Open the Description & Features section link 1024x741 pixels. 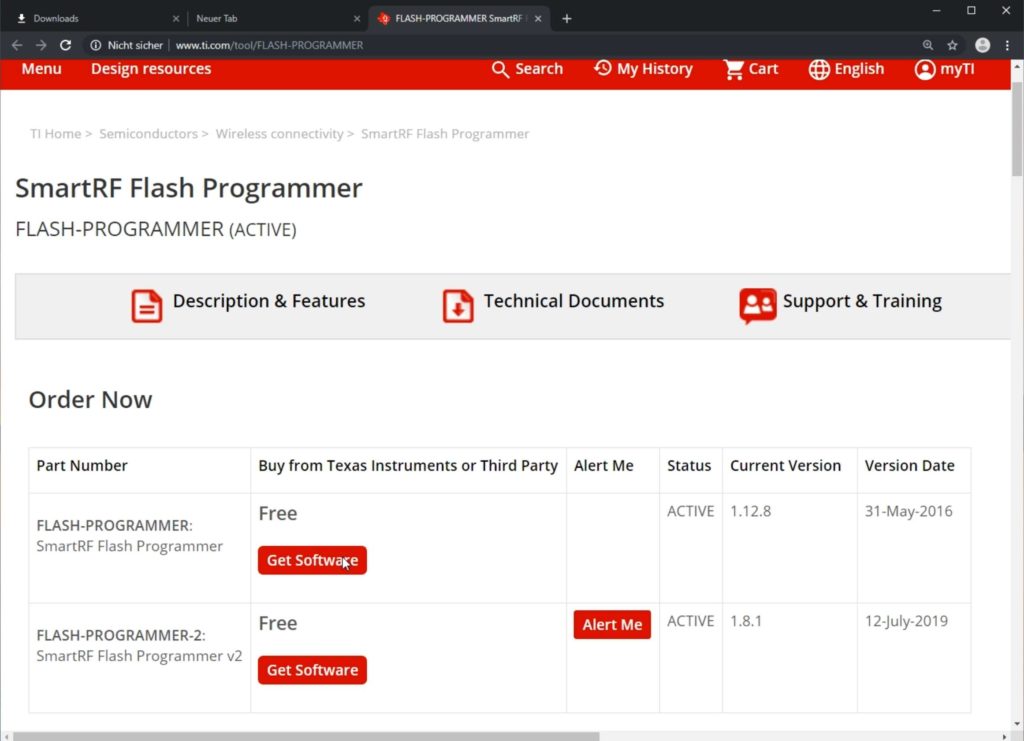click(x=268, y=301)
